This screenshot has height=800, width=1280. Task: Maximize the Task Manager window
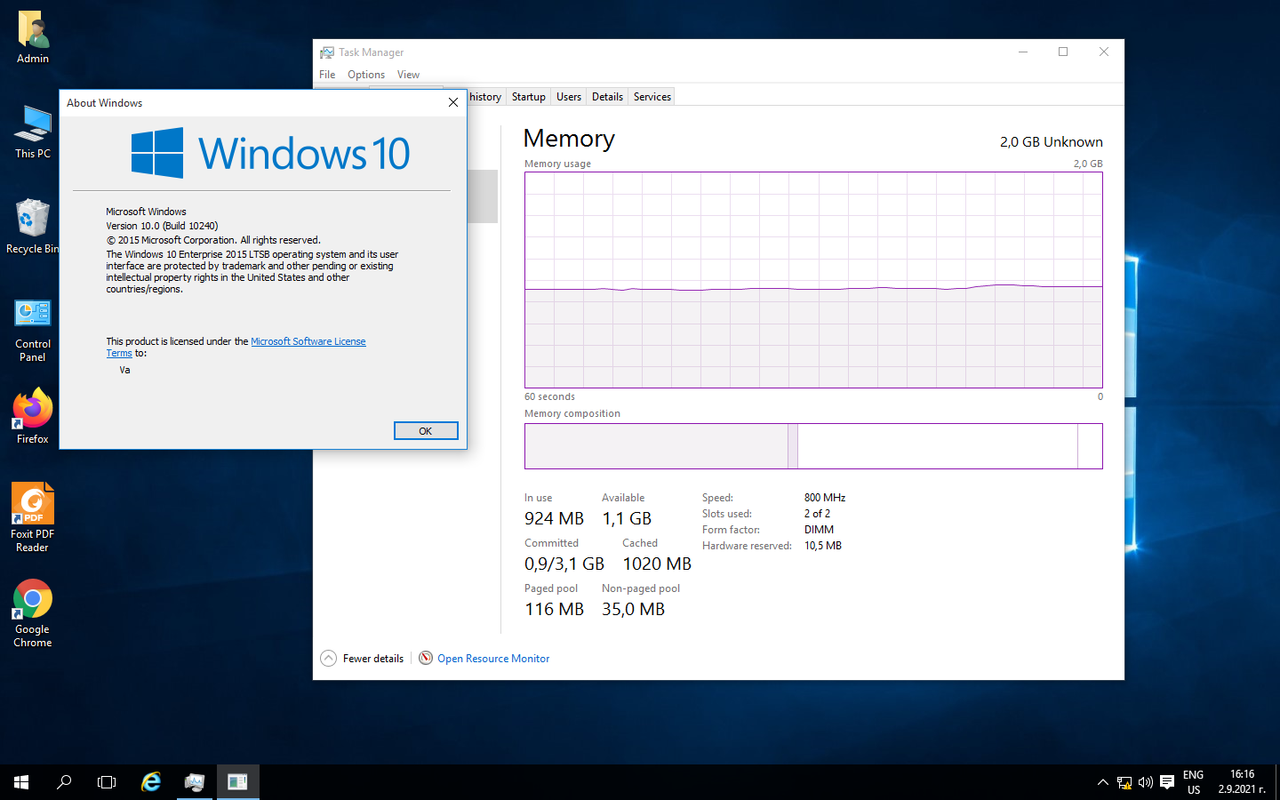(x=1063, y=52)
